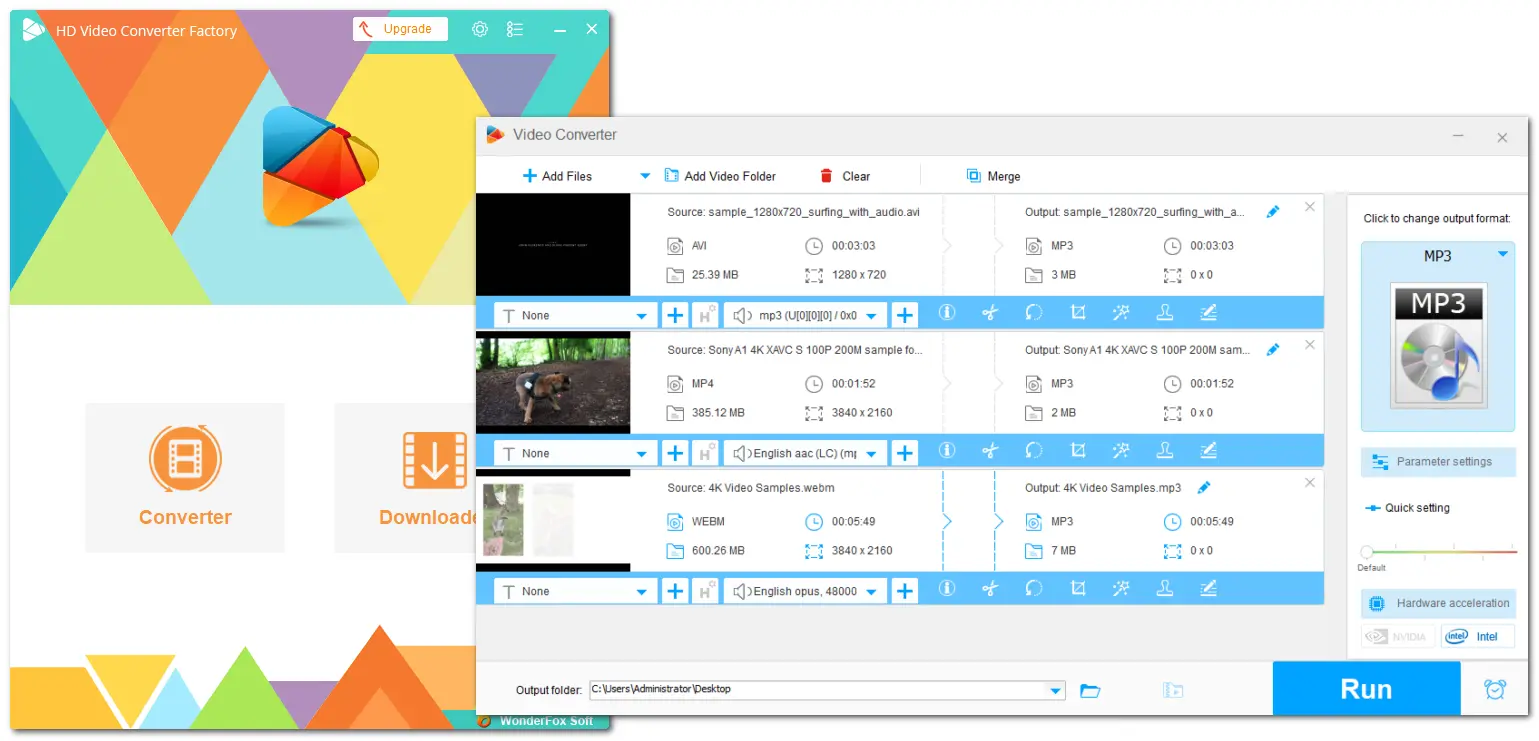
Task: Toggle the H subtitle option on 4K Video Samples.webm row
Action: 706,591
